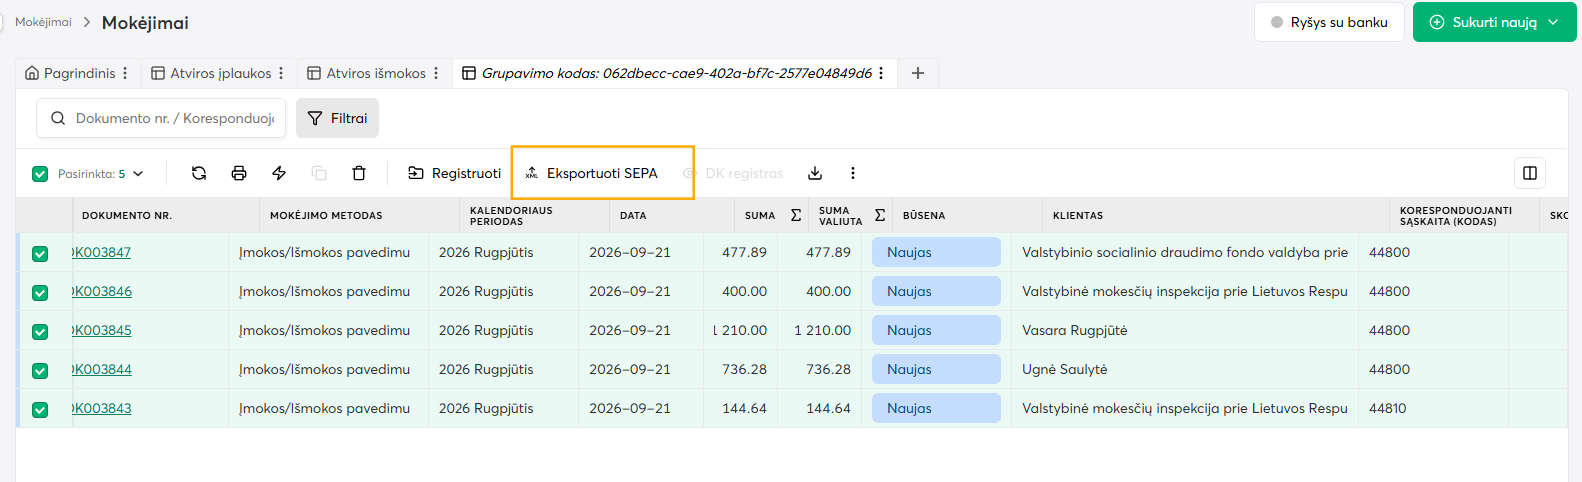
Task: Click Eksportuoti SEPA button
Action: point(592,173)
